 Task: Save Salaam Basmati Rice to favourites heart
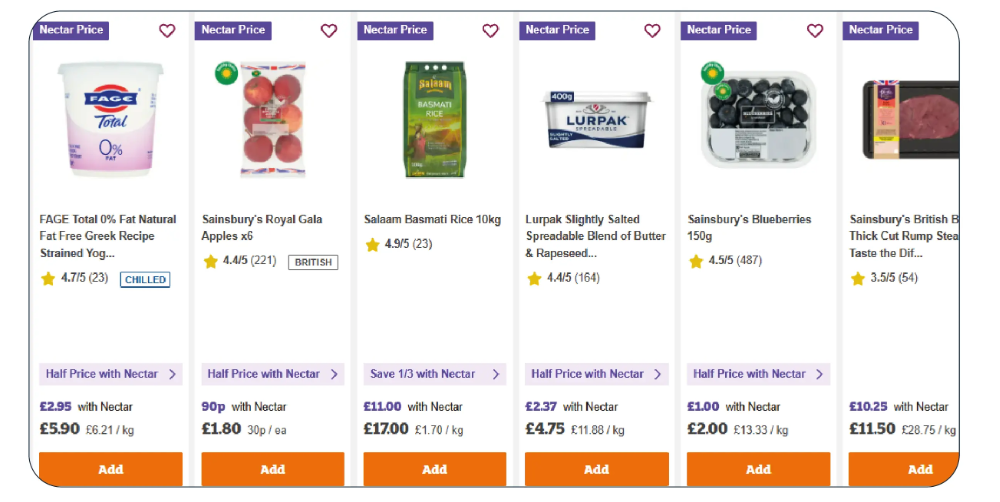click(x=490, y=31)
